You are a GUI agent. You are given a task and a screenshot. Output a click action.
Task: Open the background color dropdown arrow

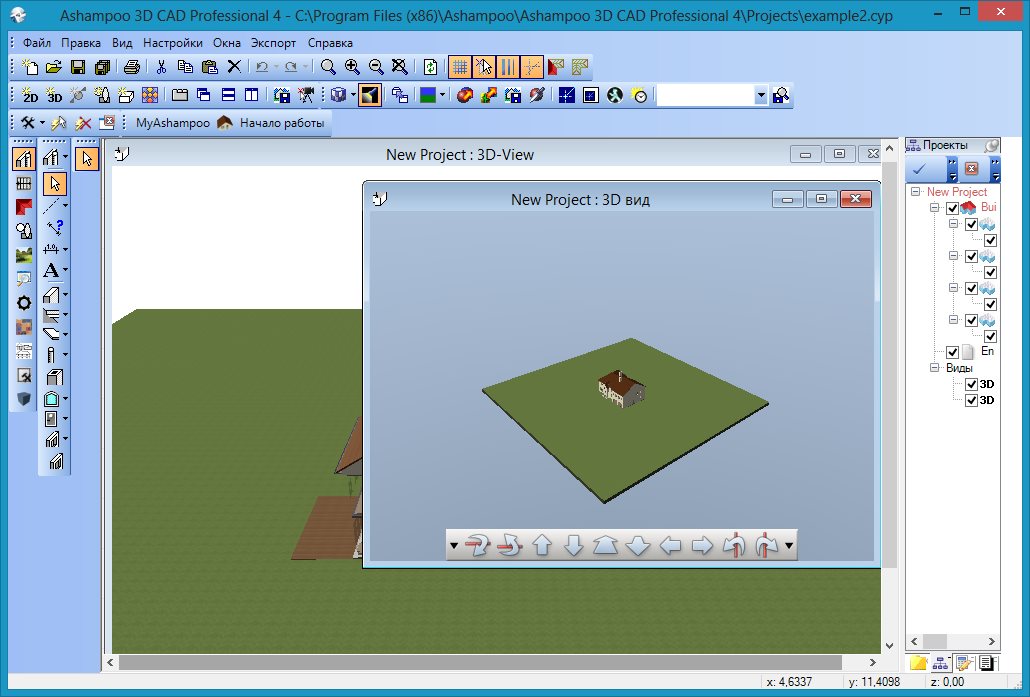coord(442,95)
